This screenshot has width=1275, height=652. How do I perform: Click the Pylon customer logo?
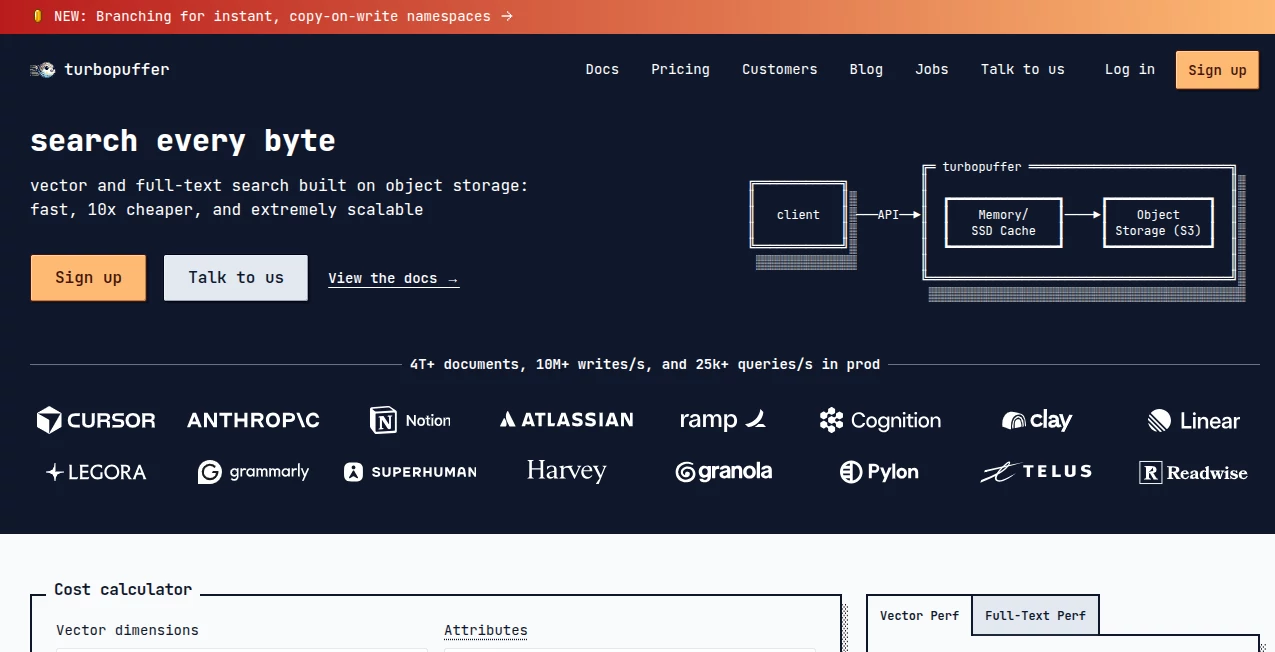coord(880,472)
